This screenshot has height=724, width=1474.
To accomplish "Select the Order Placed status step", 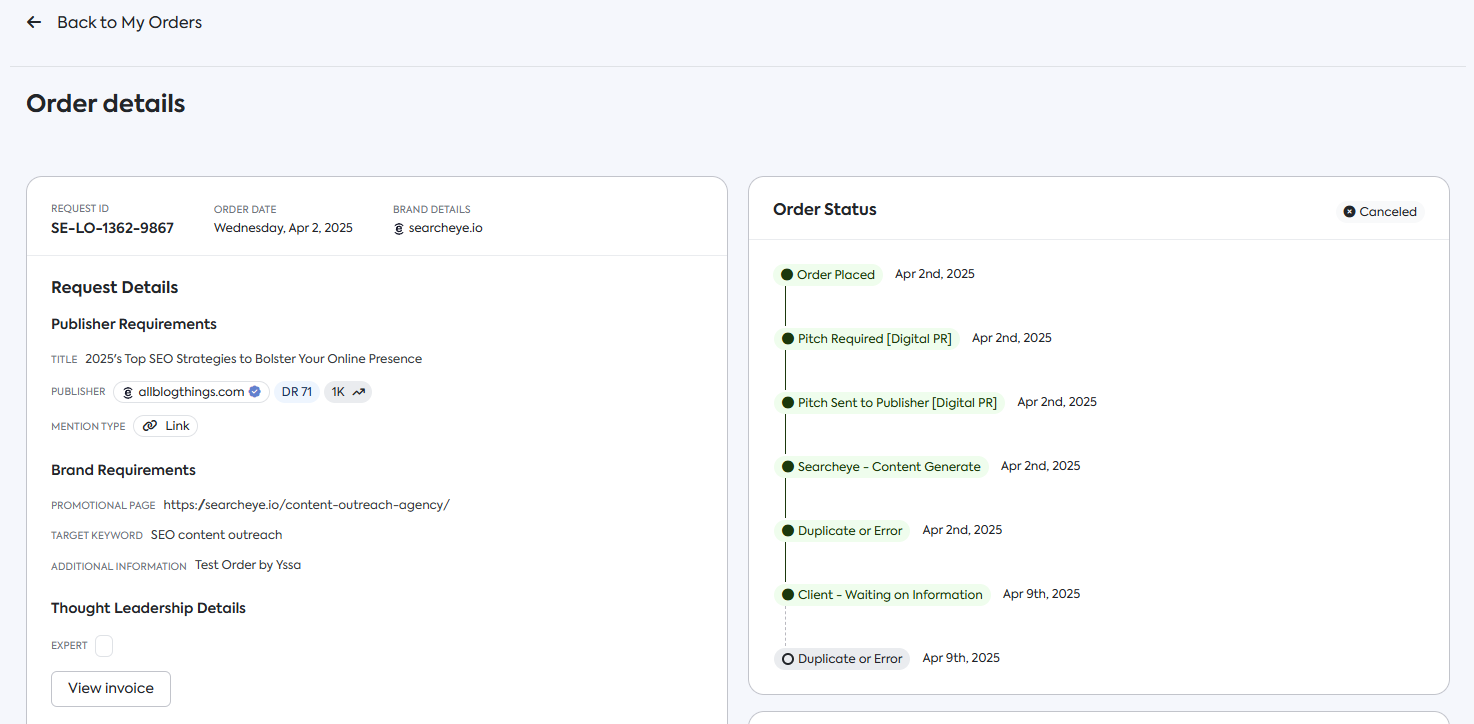I will [835, 275].
